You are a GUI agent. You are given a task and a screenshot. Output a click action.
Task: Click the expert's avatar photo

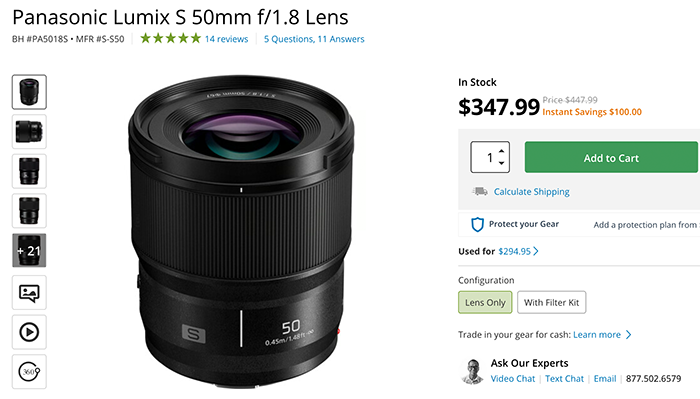(x=472, y=371)
